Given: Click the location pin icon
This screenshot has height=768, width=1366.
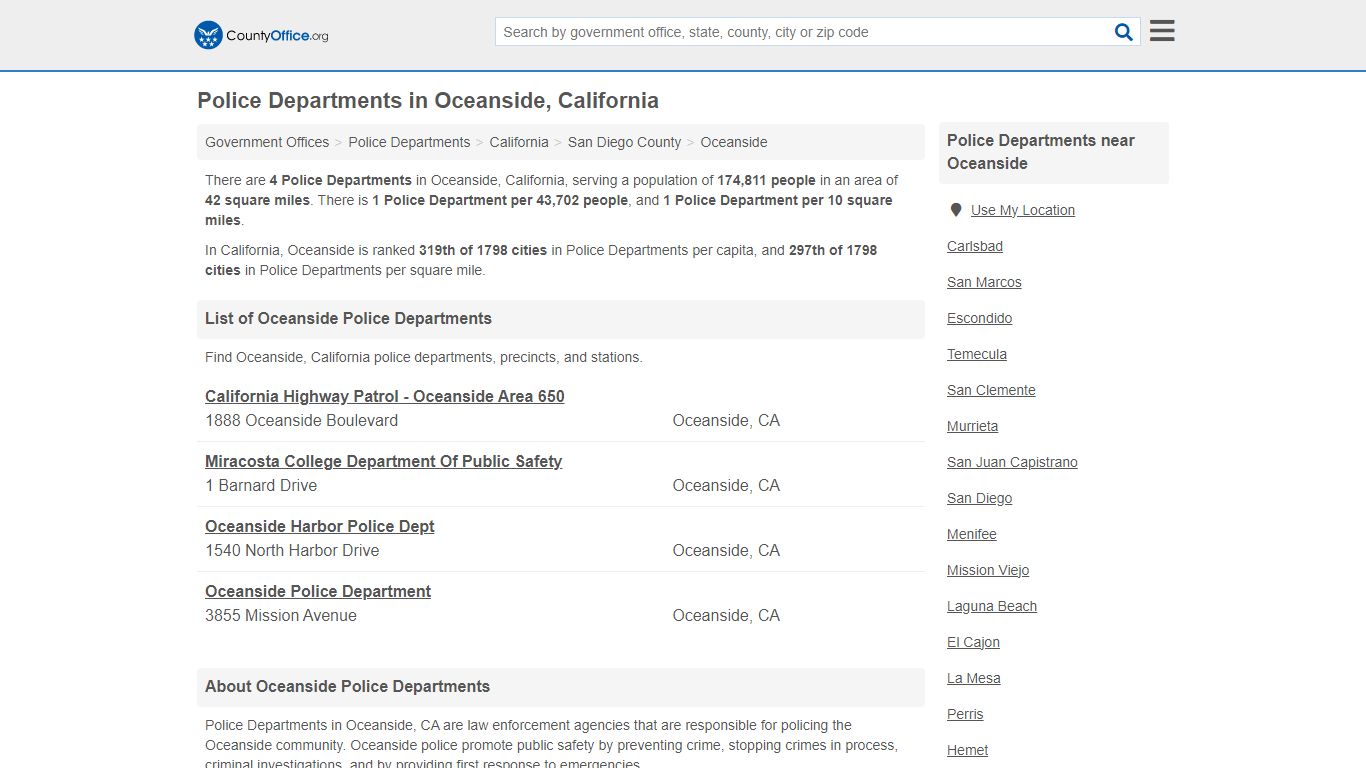Looking at the screenshot, I should click(956, 210).
